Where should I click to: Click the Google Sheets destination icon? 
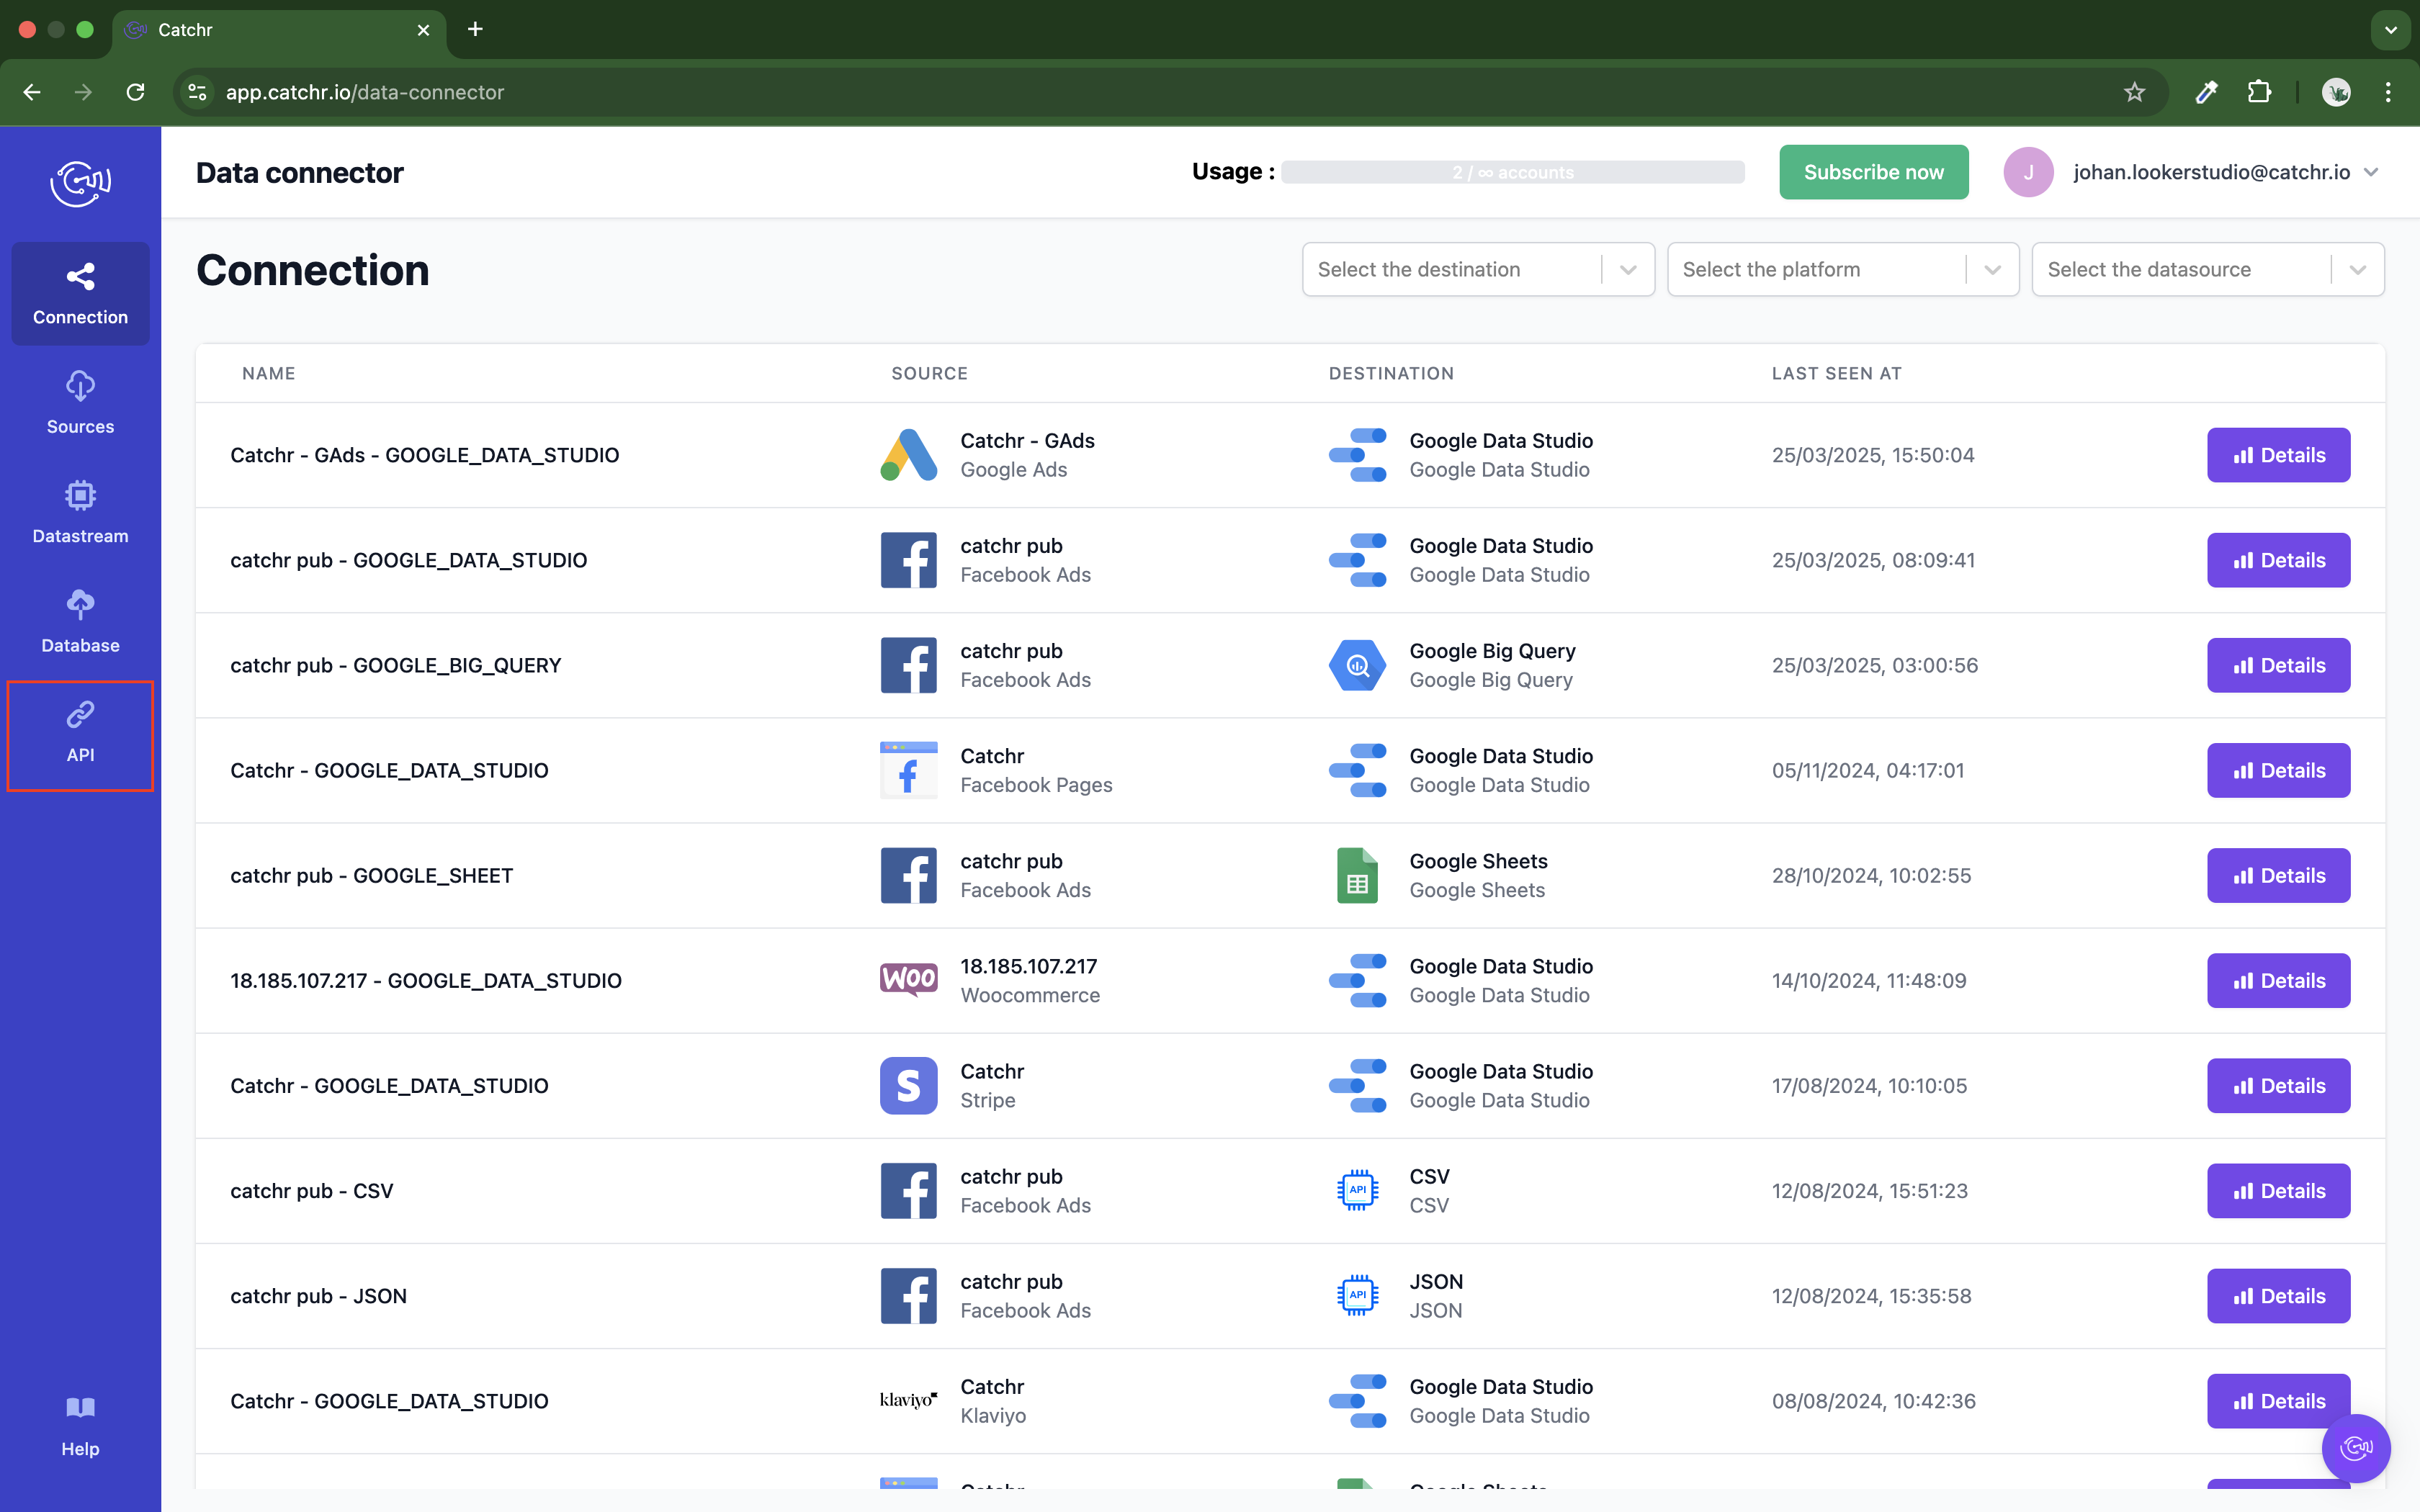(1357, 875)
